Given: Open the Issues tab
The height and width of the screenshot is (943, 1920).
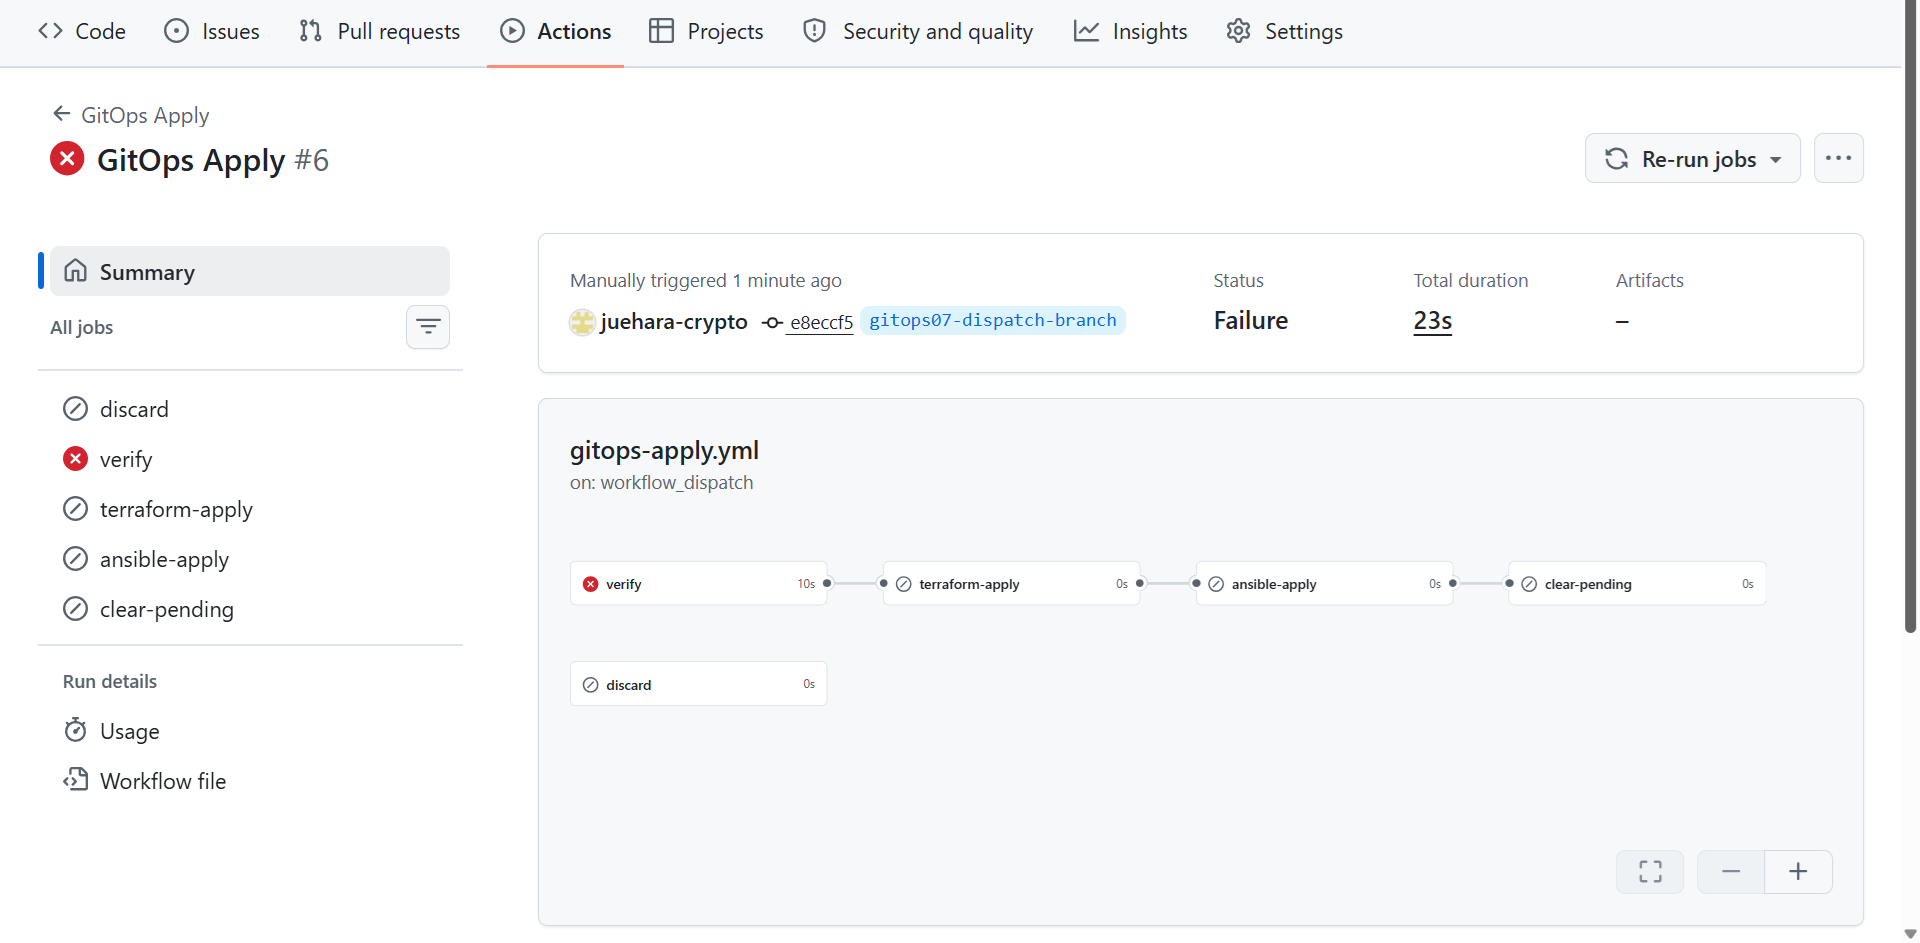Looking at the screenshot, I should pyautogui.click(x=211, y=31).
